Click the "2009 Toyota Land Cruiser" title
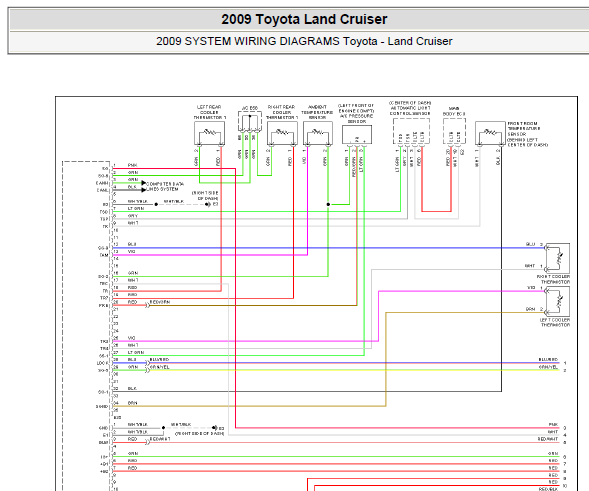This screenshot has height=491, width=589. pos(304,19)
